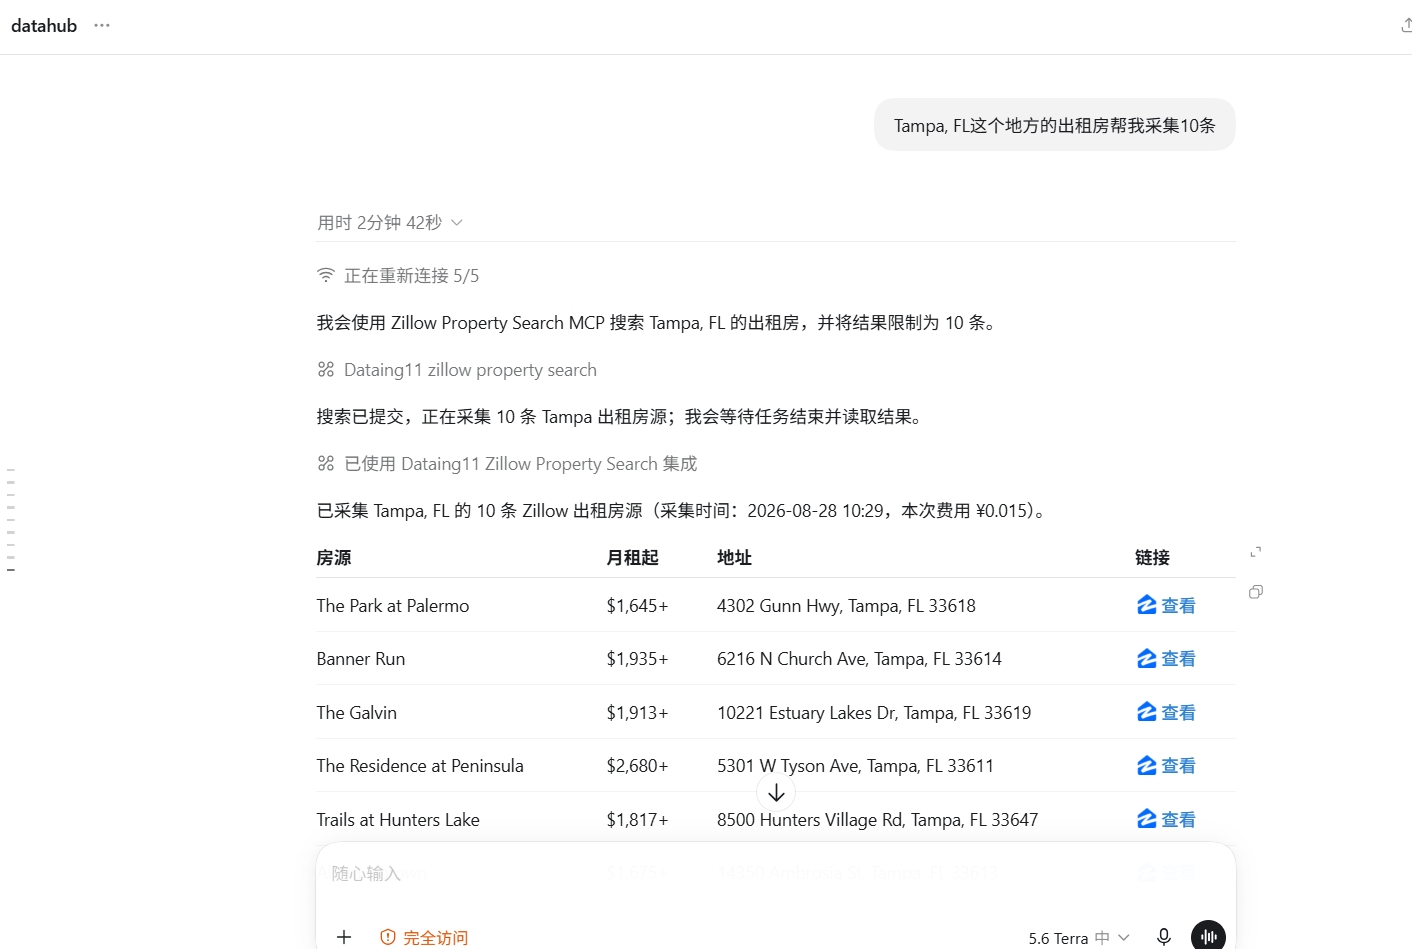The height and width of the screenshot is (949, 1412).
Task: Click the $1,645+ rent value
Action: (x=637, y=605)
